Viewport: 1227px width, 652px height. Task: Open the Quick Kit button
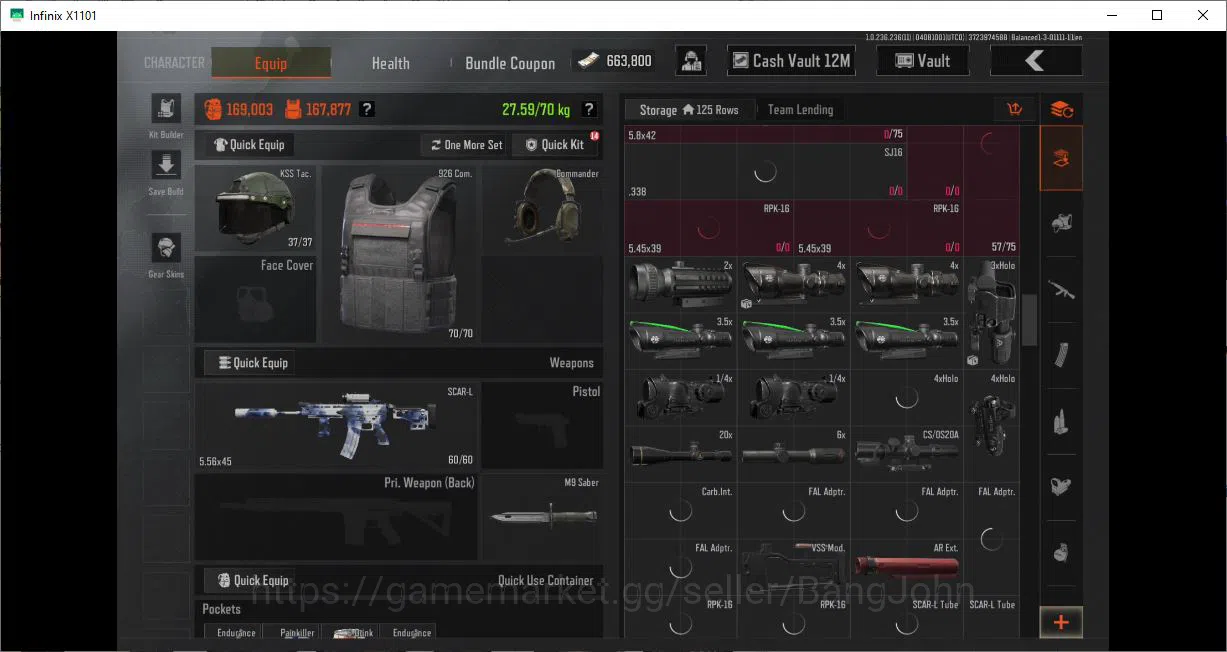(555, 145)
